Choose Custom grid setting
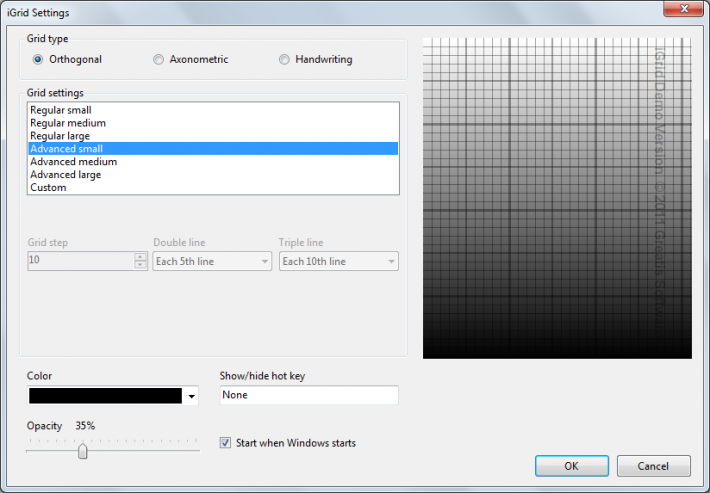This screenshot has width=710, height=493. click(x=213, y=187)
